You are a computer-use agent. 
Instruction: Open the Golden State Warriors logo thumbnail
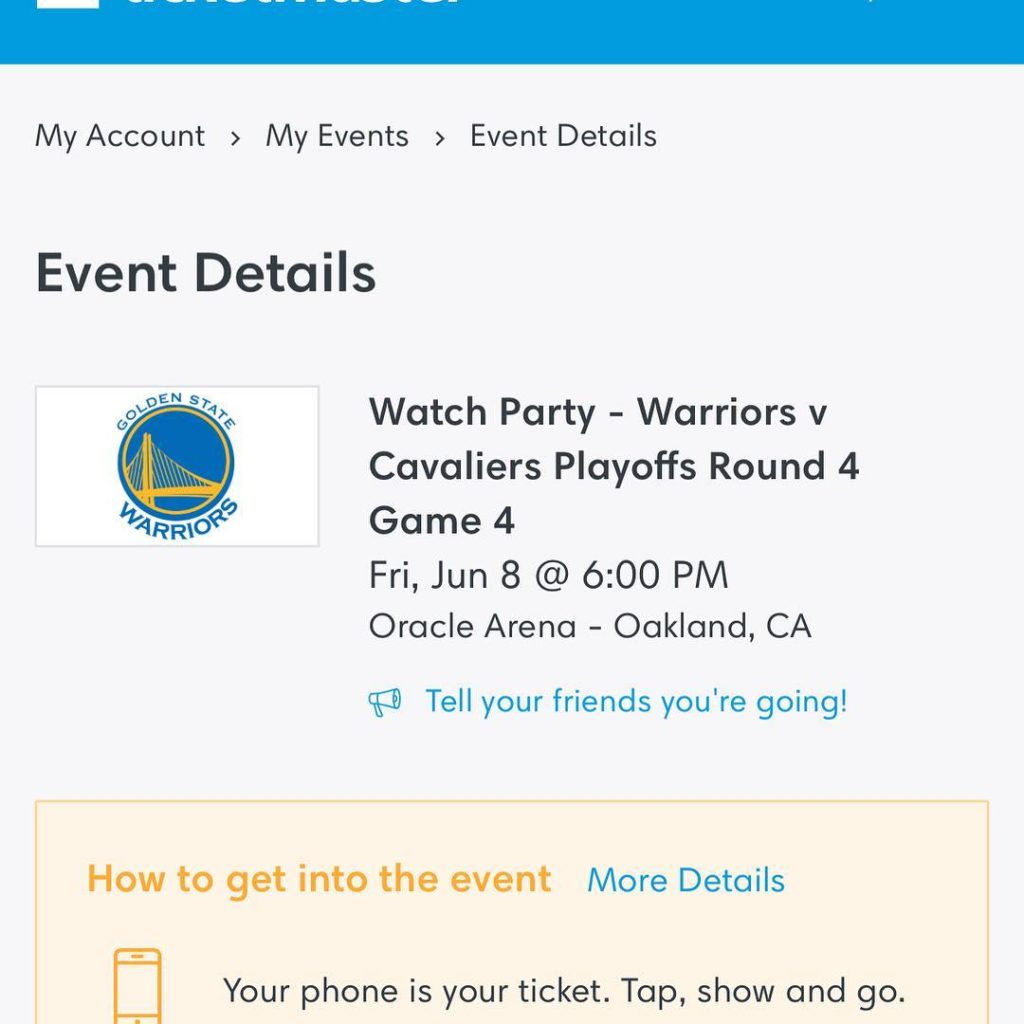click(177, 466)
